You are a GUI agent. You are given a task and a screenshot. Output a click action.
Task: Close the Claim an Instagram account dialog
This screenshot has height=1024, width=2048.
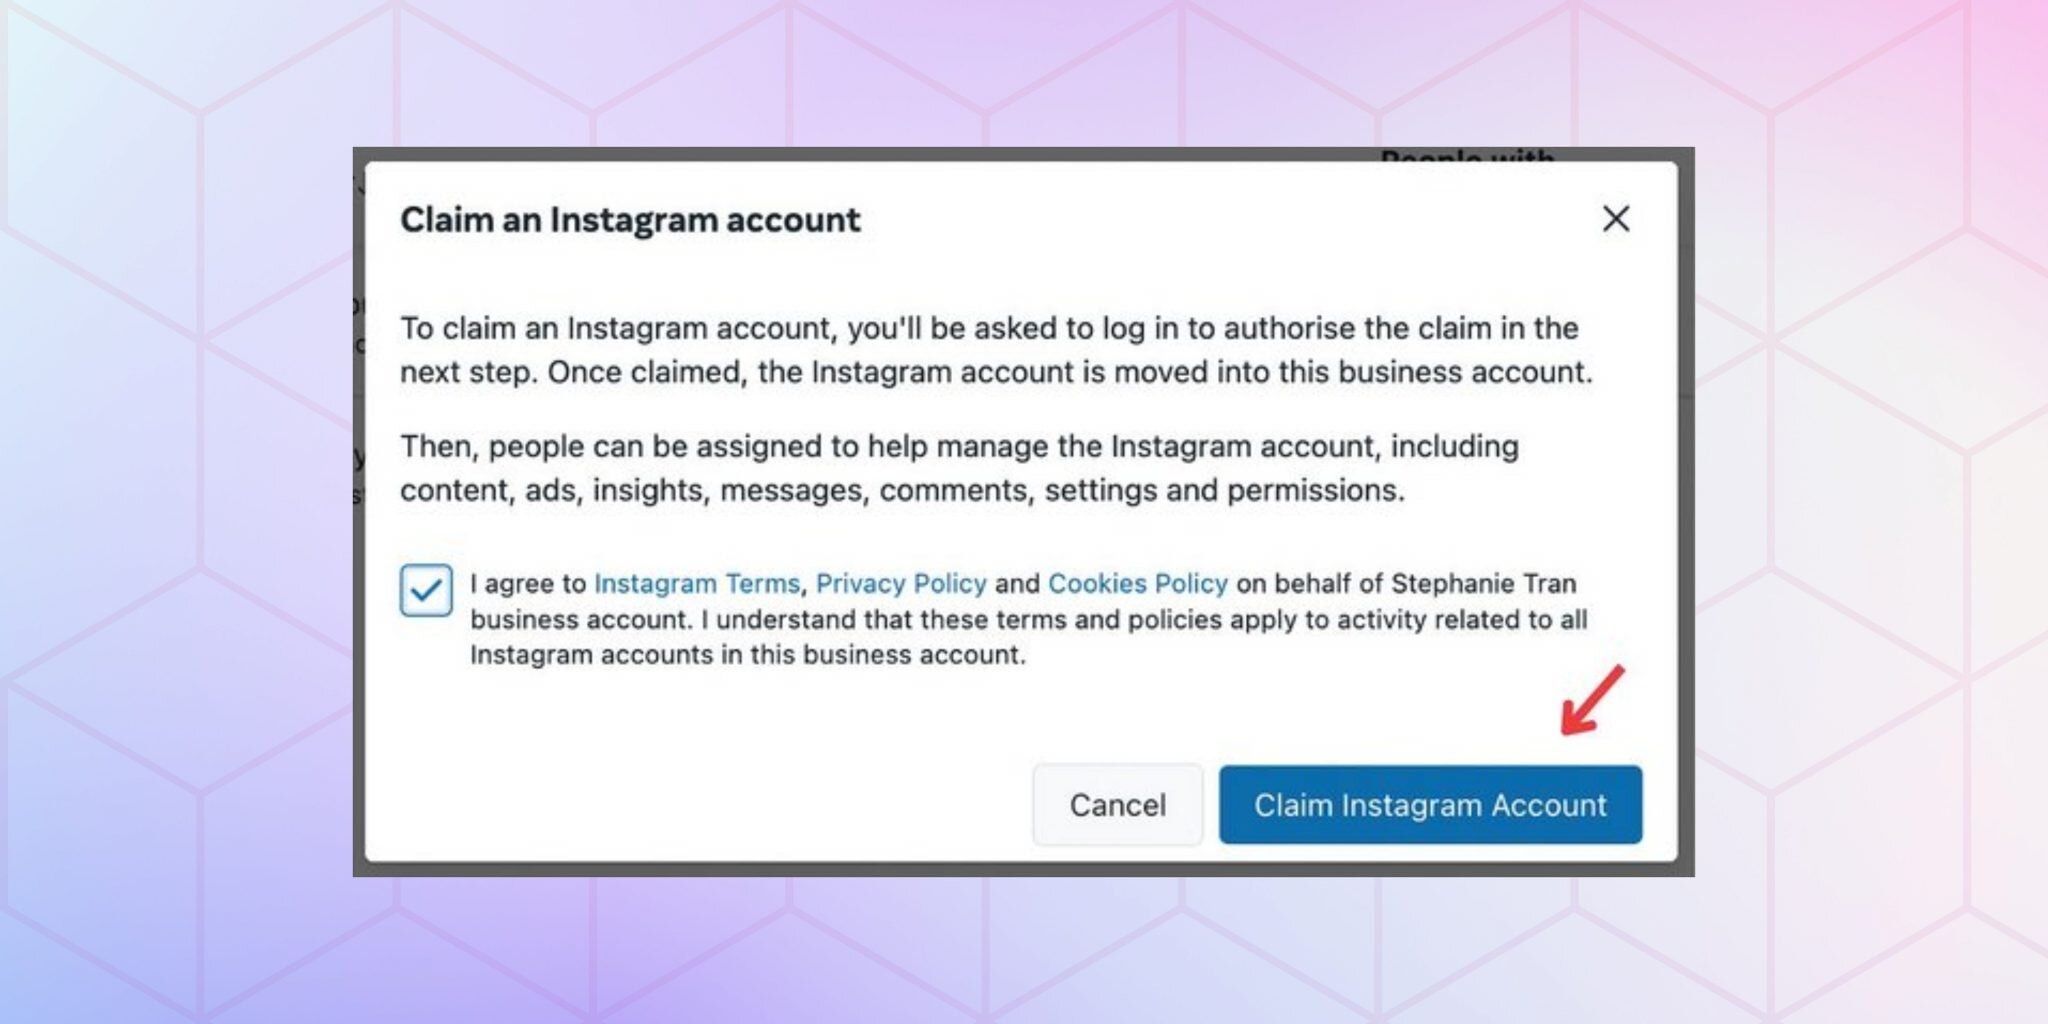click(x=1615, y=219)
